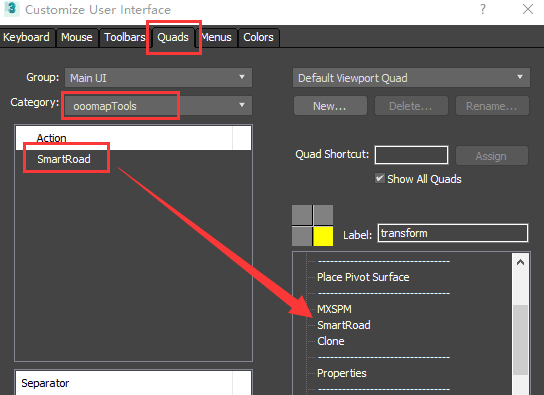Select the Quads tab
544x395 pixels.
tap(173, 37)
